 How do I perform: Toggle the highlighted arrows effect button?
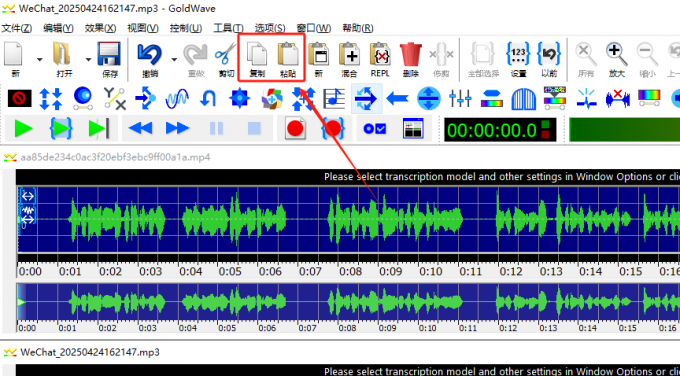(x=366, y=98)
